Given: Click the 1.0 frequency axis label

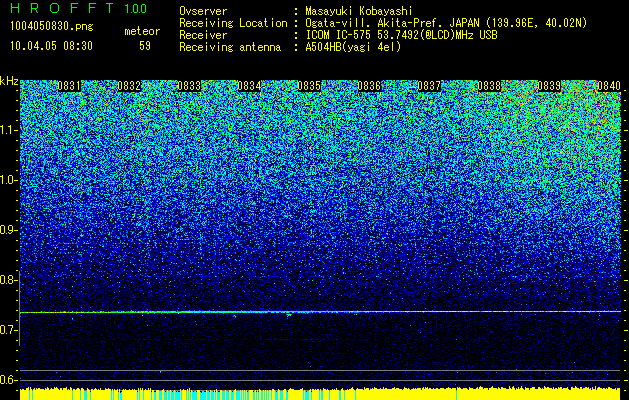Looking at the screenshot, I should pyautogui.click(x=9, y=180).
